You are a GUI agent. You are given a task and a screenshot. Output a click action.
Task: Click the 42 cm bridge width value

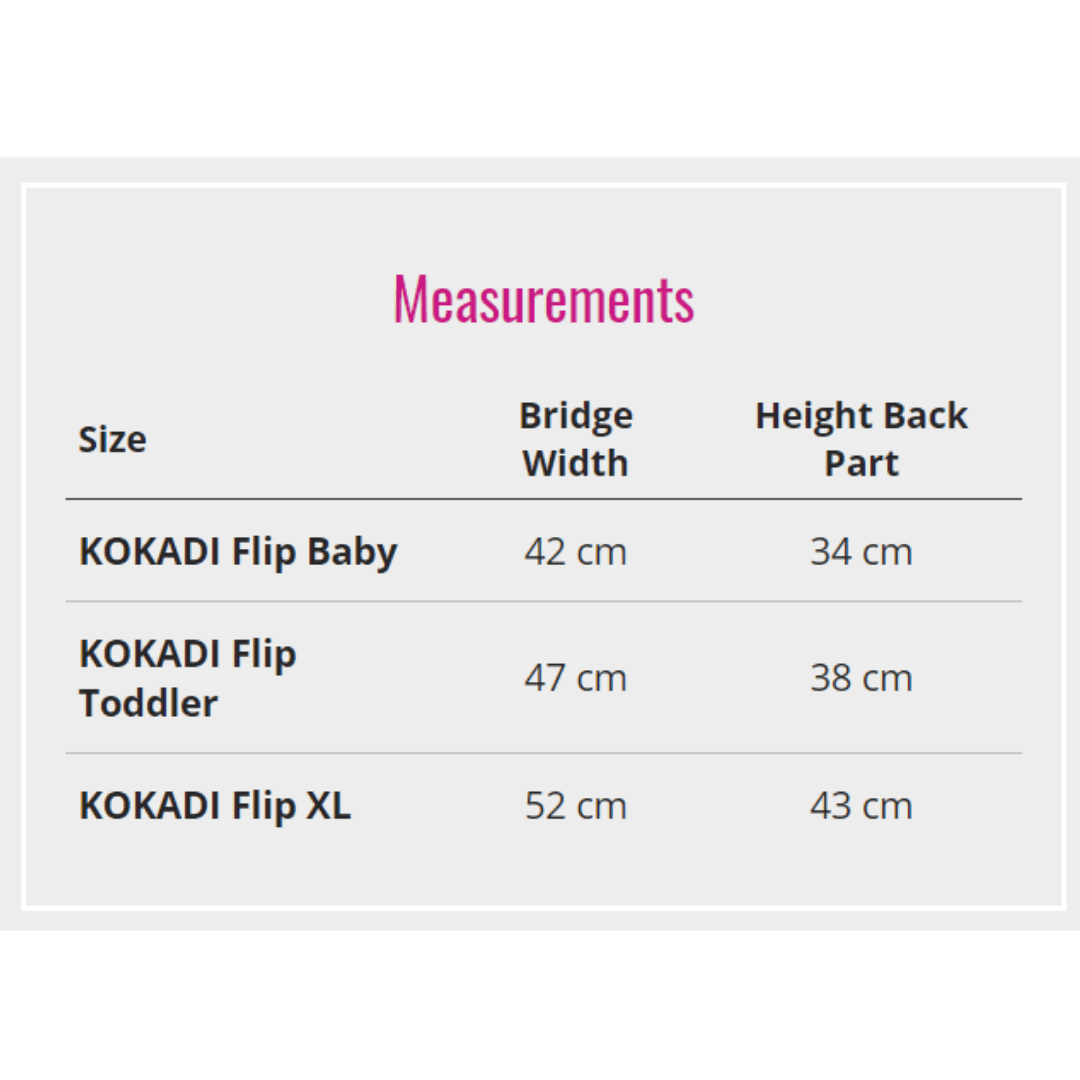[x=575, y=552]
